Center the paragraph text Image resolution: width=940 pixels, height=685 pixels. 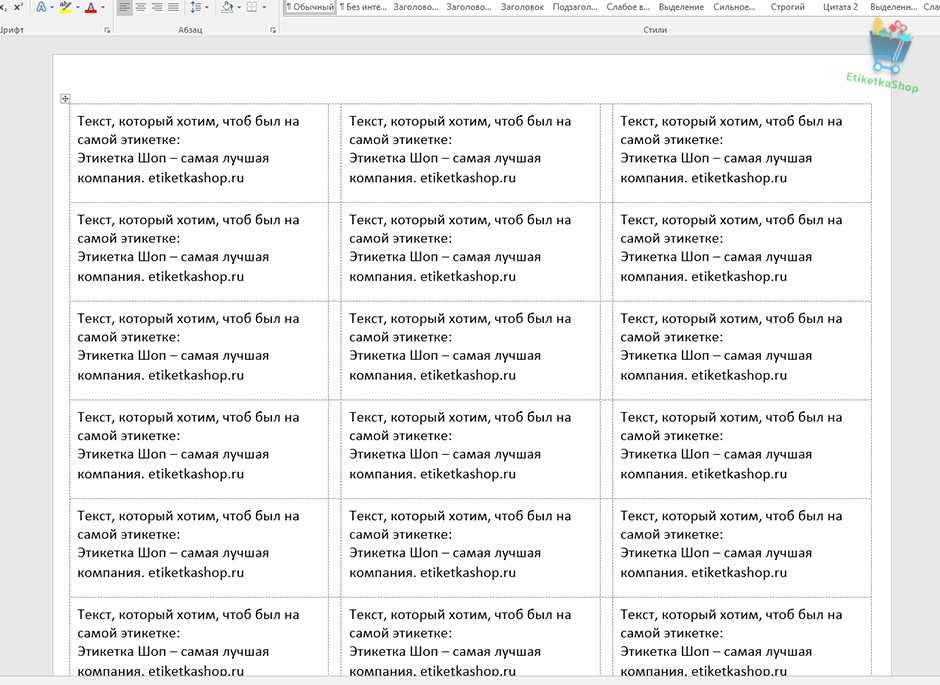(141, 7)
